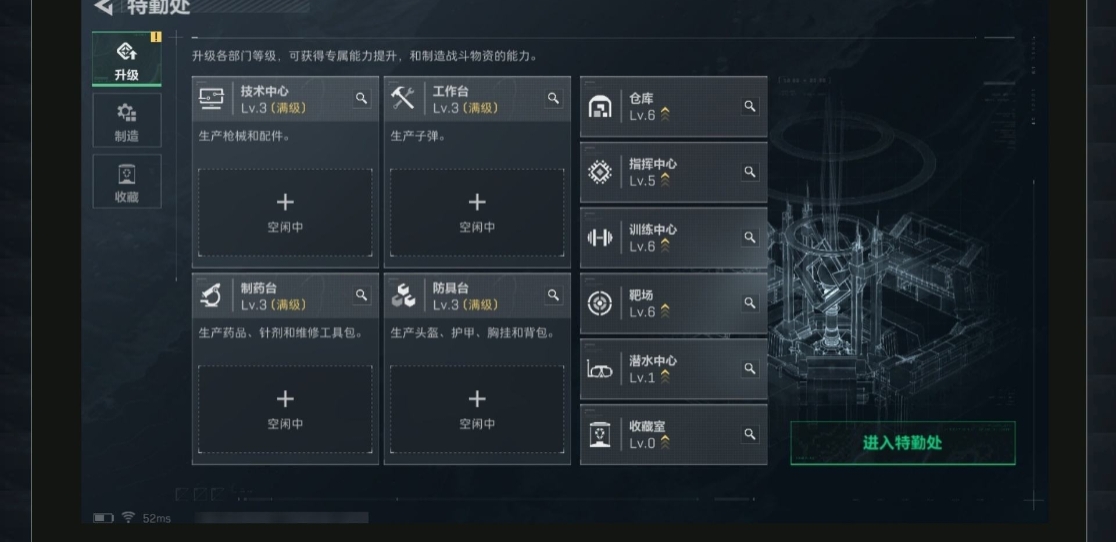Image resolution: width=1116 pixels, height=542 pixels.
Task: Click upgrade chevrons beside 潜水中心 Lv.1
Action: click(665, 377)
